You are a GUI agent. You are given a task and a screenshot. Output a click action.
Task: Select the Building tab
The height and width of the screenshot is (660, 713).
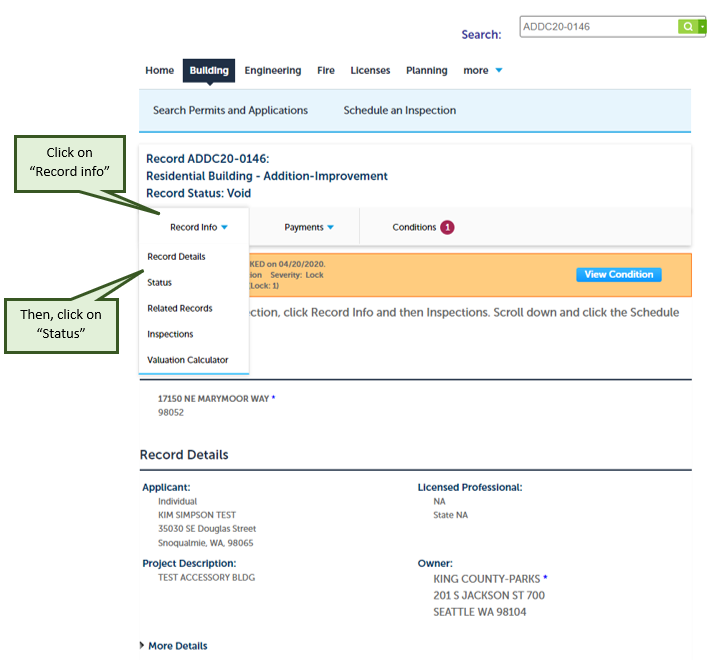[209, 71]
